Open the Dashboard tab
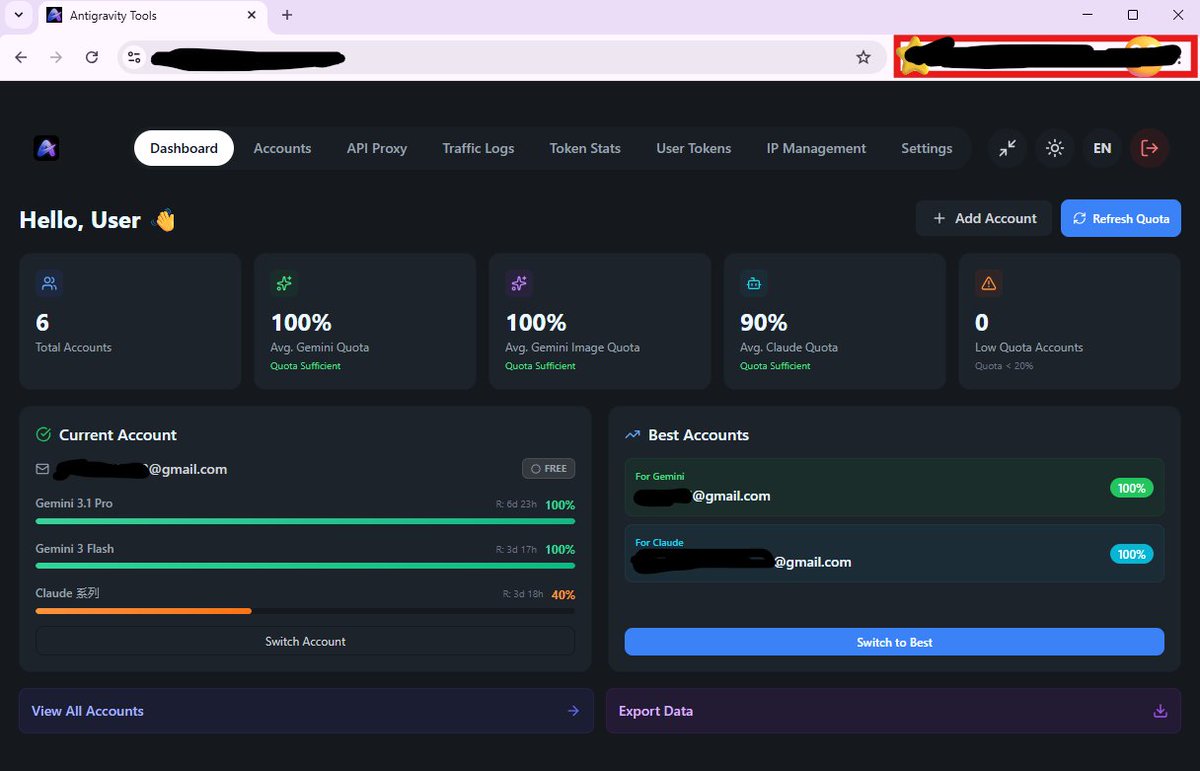1200x771 pixels. 184,148
